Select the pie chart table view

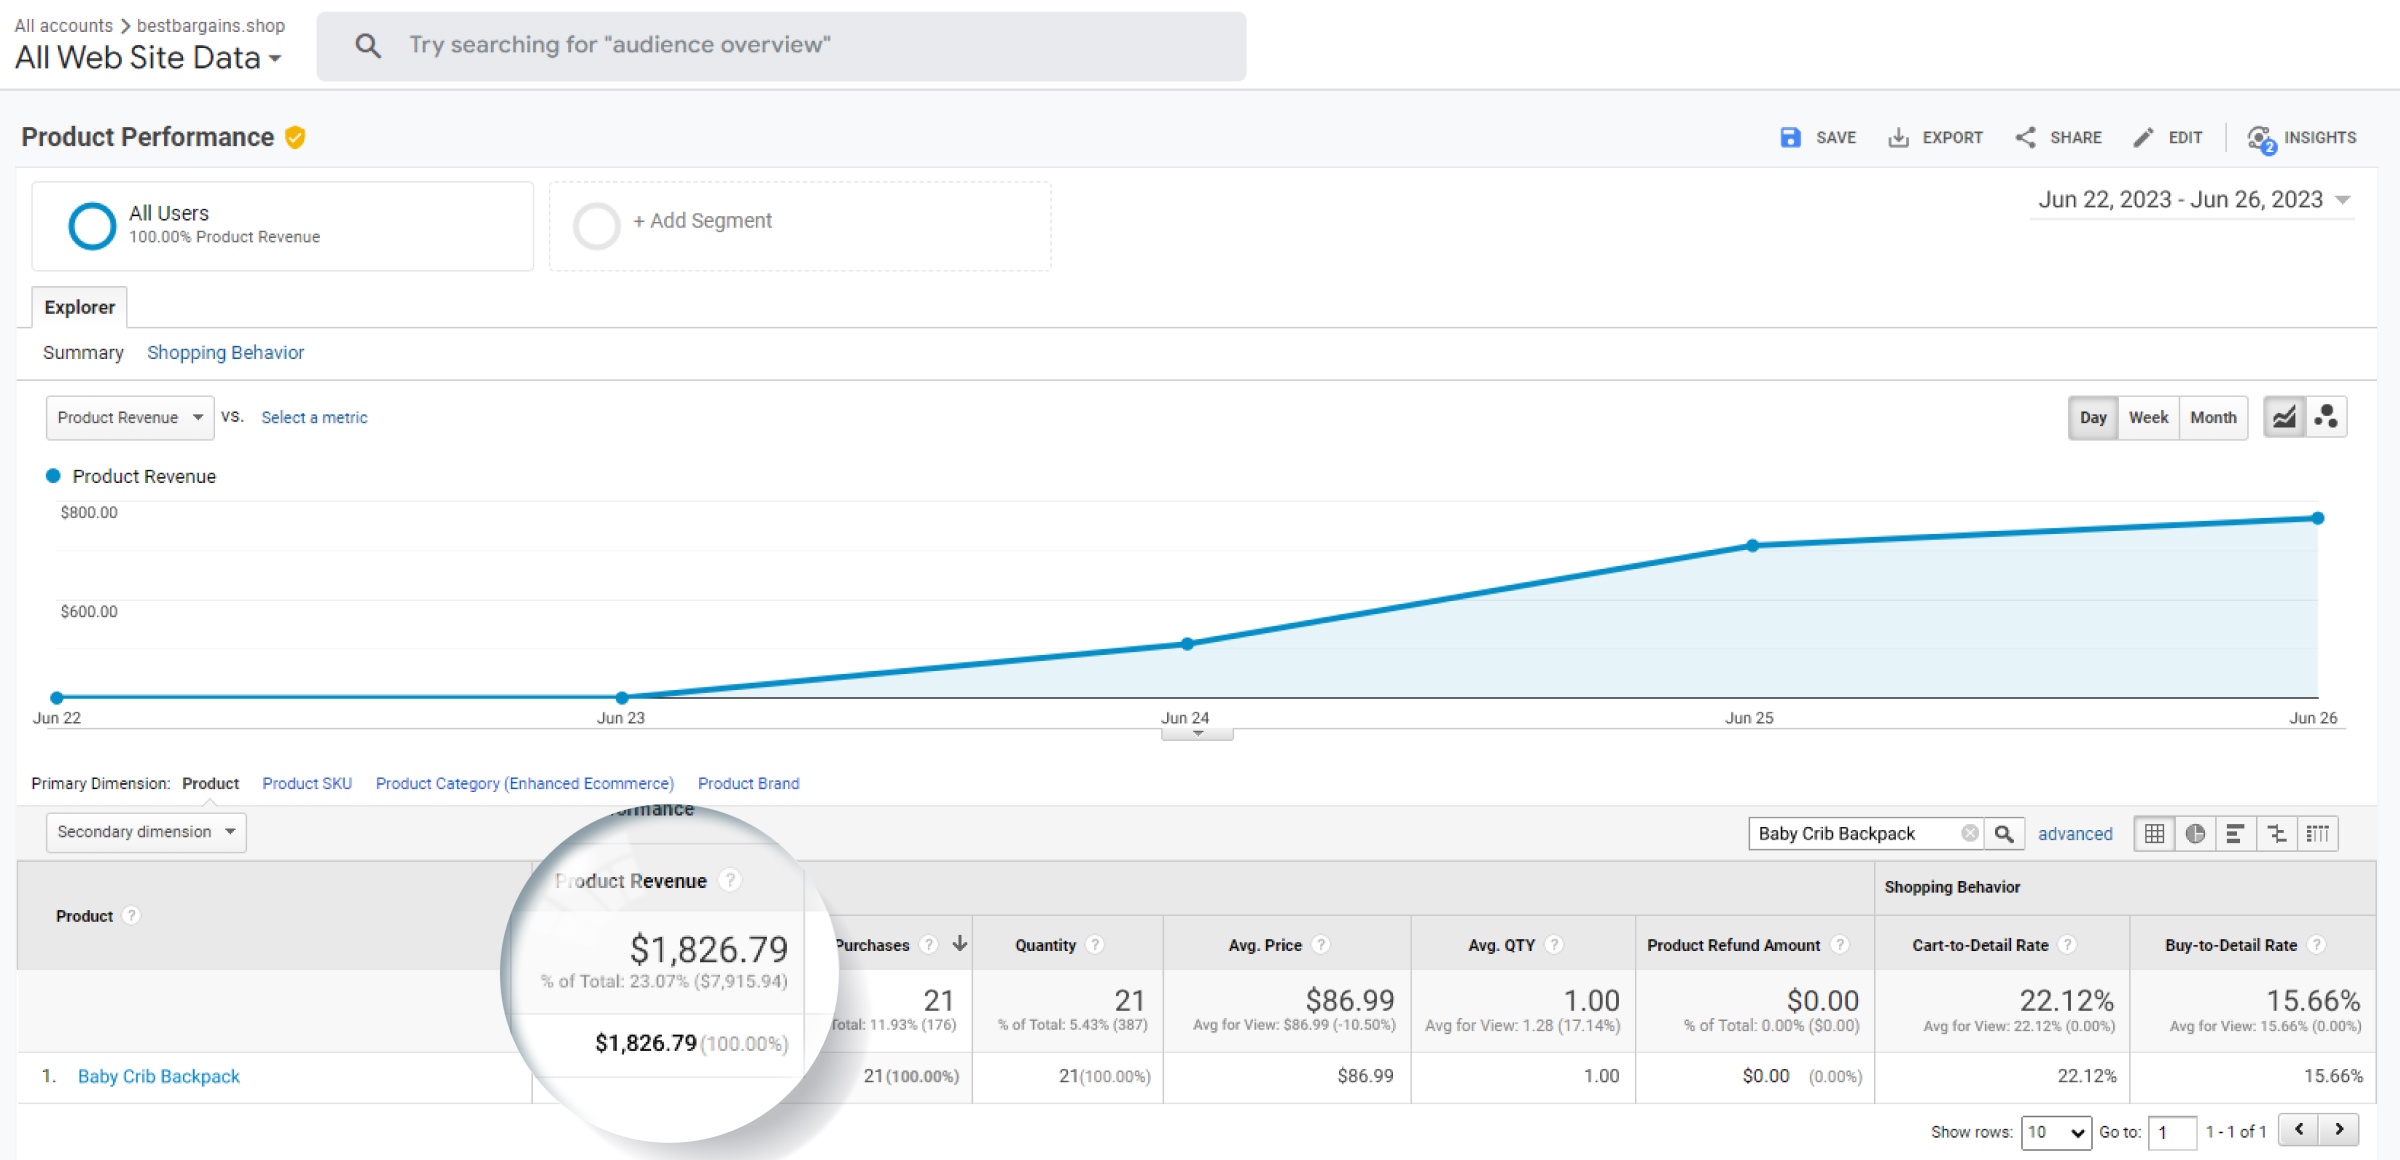click(2195, 833)
